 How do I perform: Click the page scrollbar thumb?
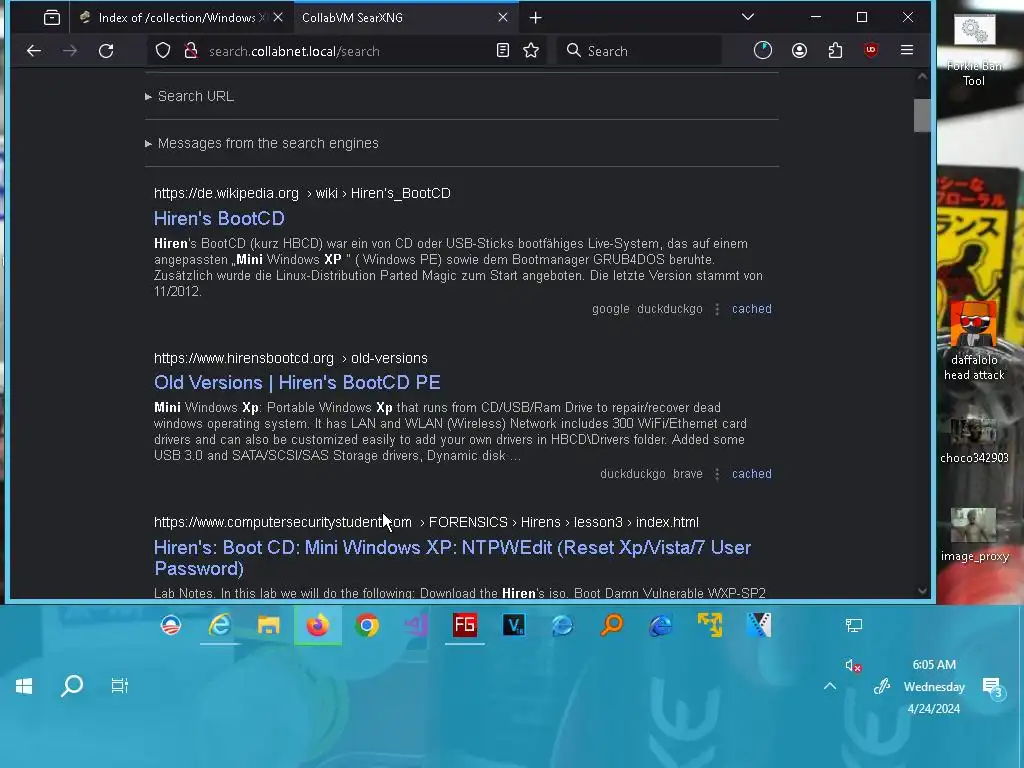pos(922,116)
